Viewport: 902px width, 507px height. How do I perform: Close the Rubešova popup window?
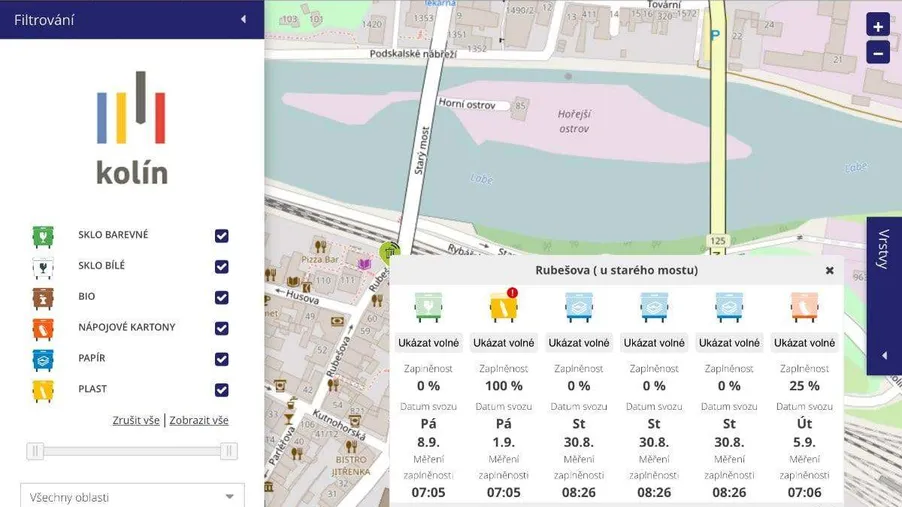click(829, 271)
